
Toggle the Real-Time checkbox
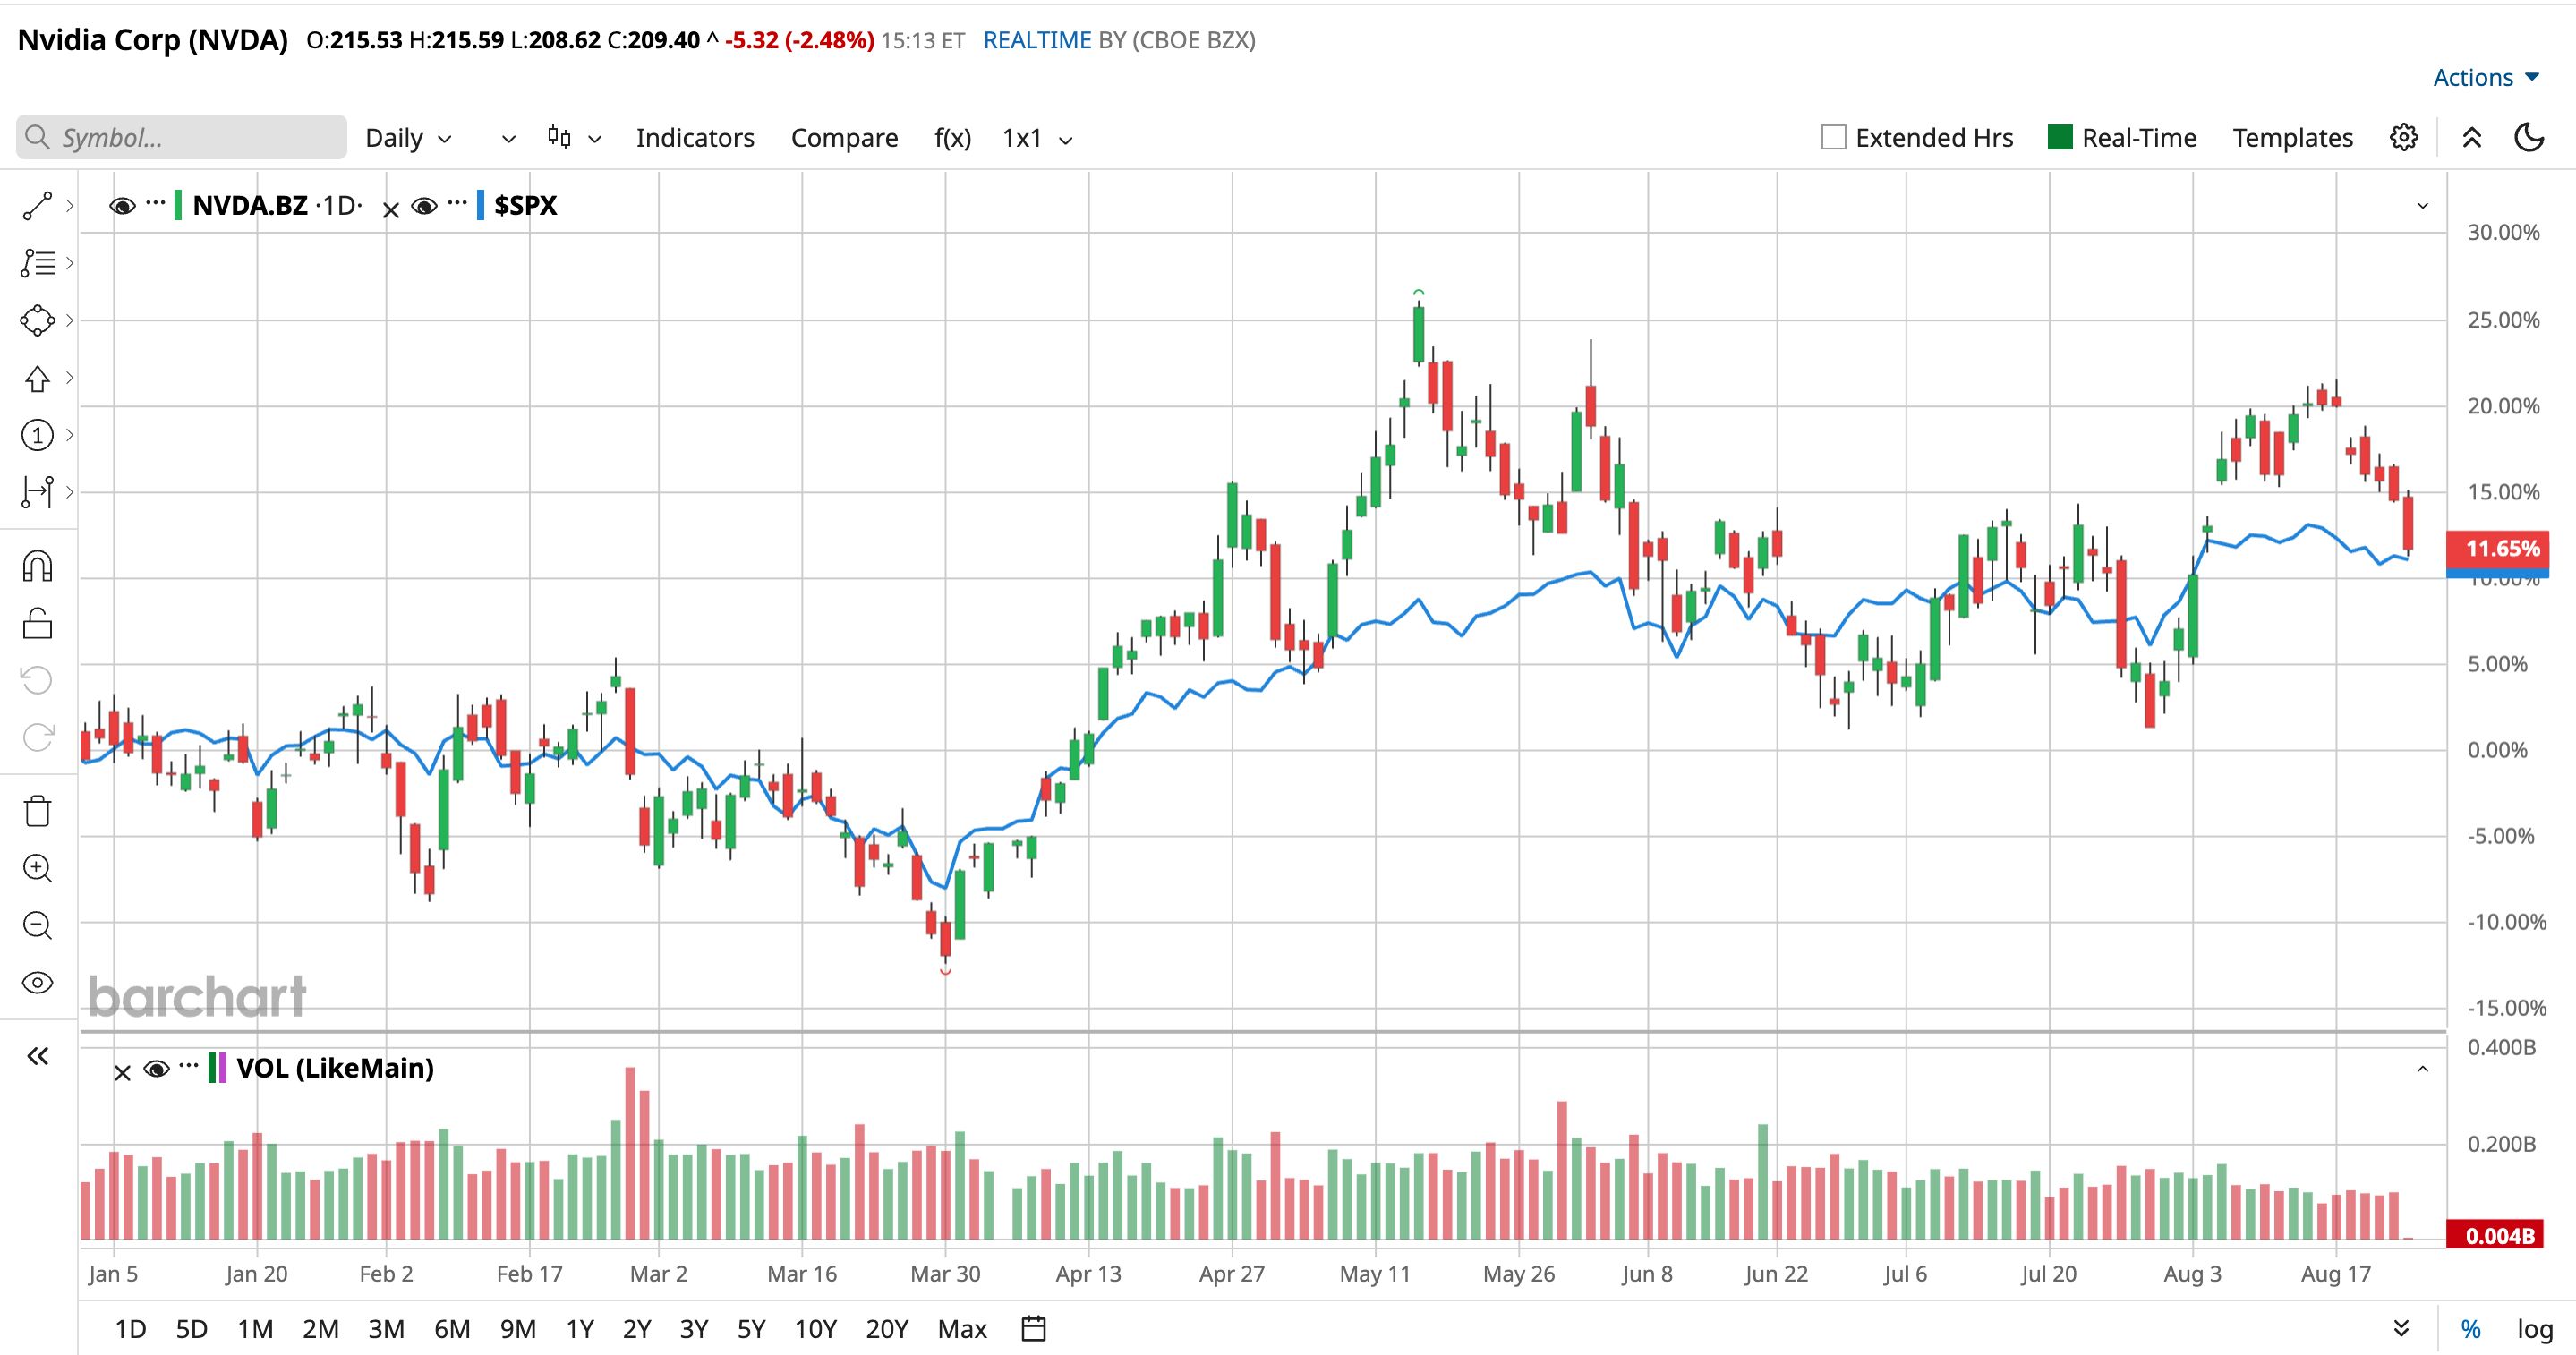coord(2060,137)
